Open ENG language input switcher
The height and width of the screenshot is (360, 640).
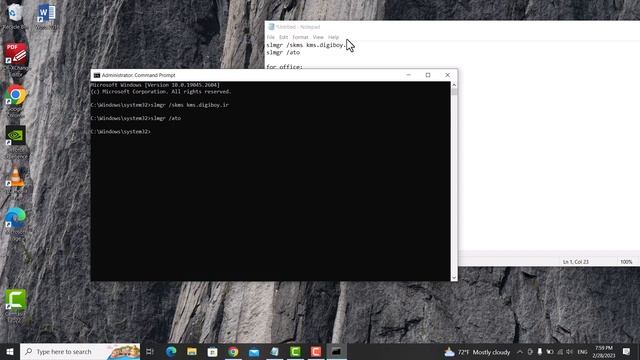click(582, 352)
